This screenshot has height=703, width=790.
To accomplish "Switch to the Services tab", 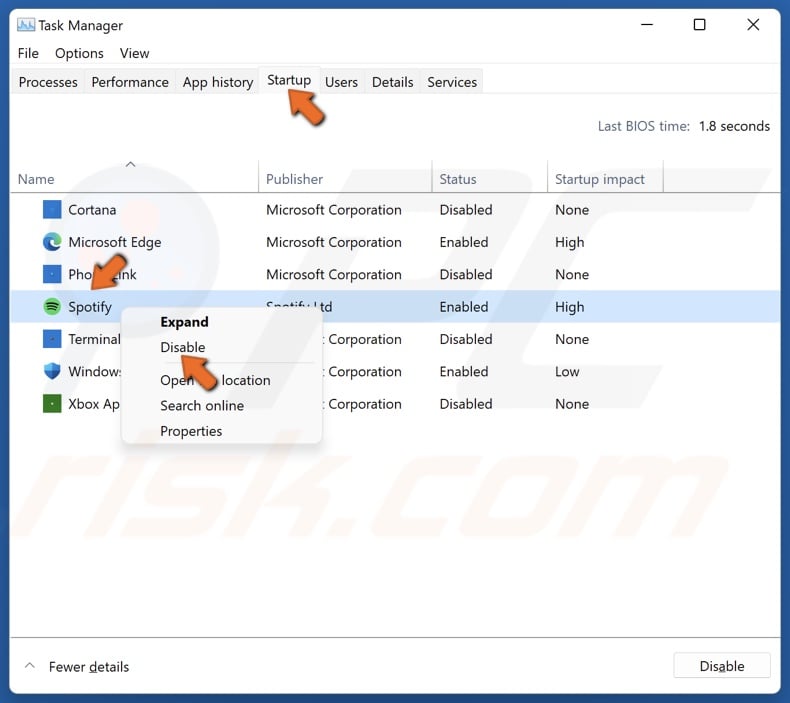I will click(452, 82).
